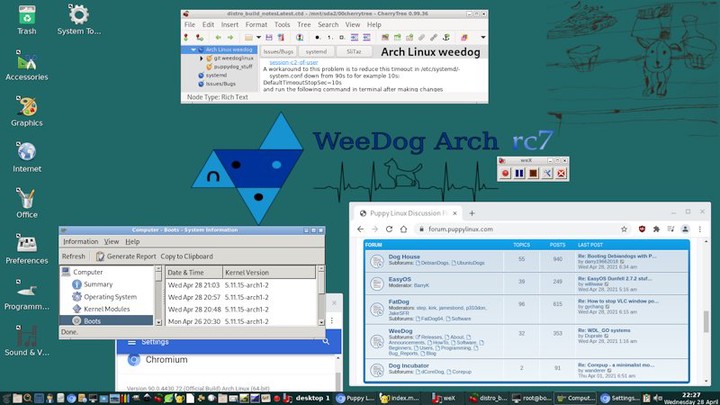Open the Programming desktop launcher
Image resolution: width=720 pixels, height=405 pixels.
[27, 295]
